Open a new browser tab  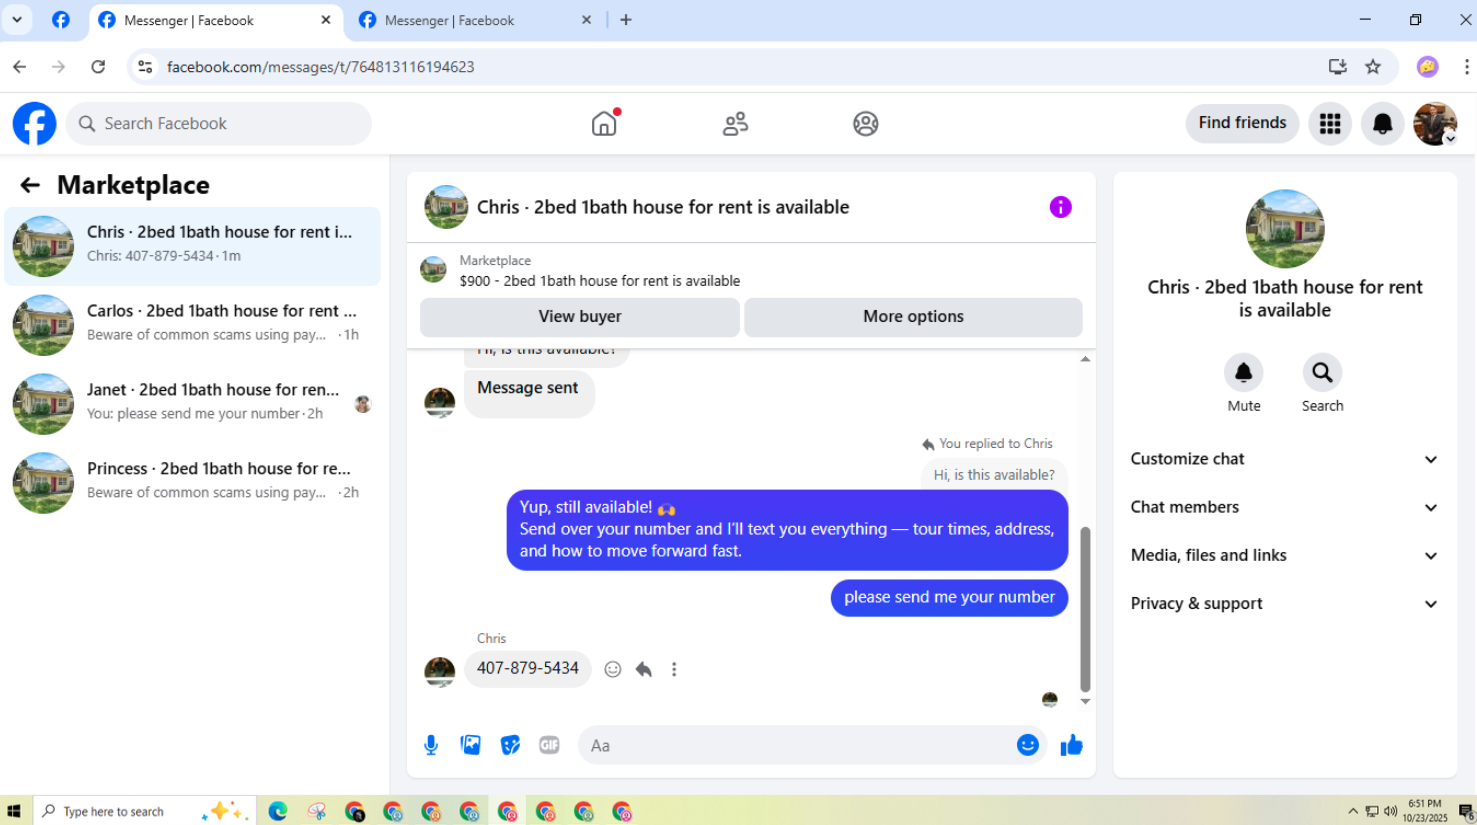[x=626, y=20]
